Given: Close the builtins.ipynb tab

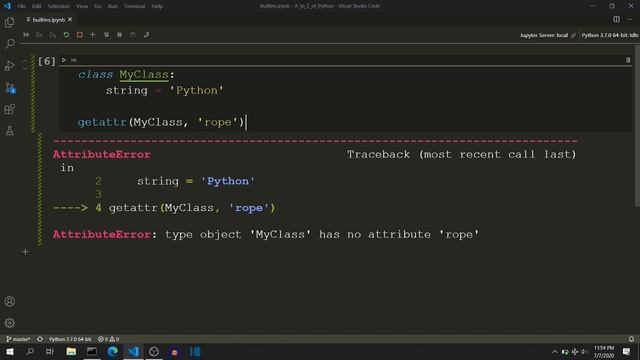Looking at the screenshot, I should (70, 20).
